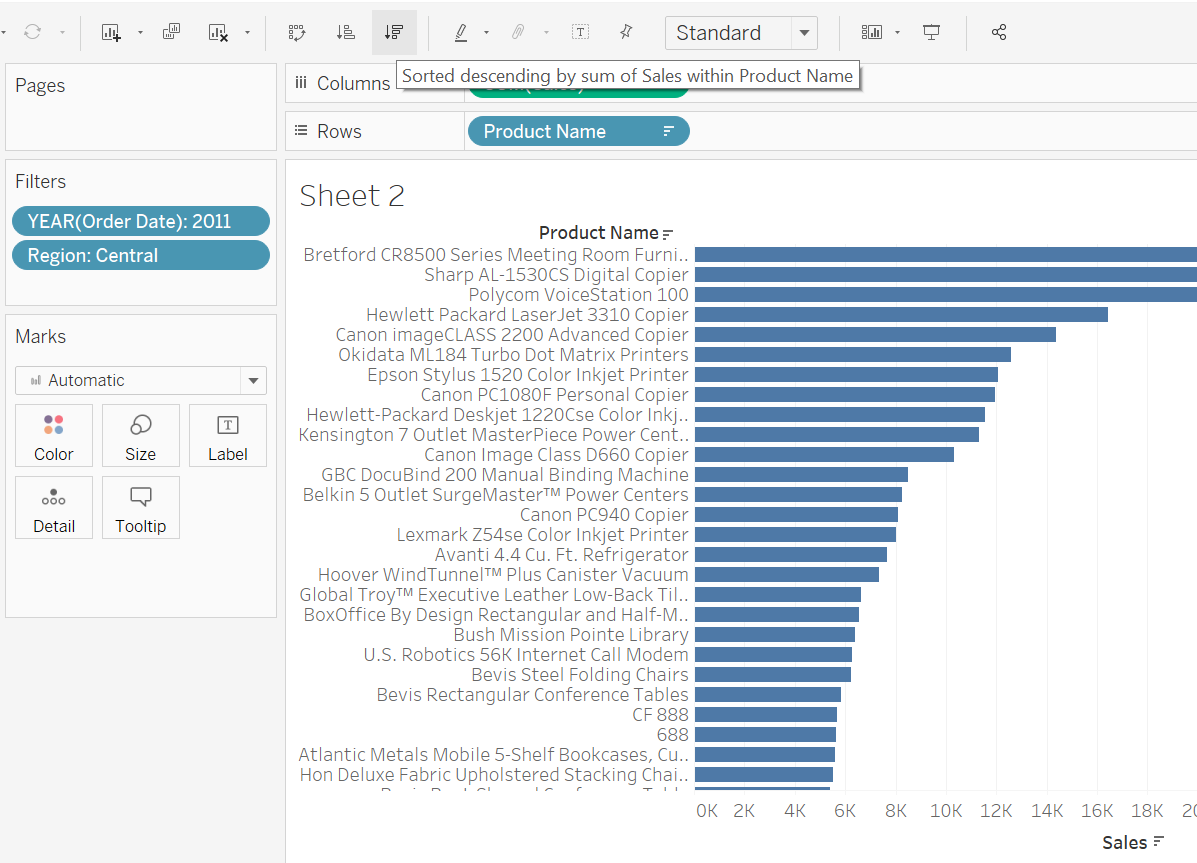Image resolution: width=1197 pixels, height=863 pixels.
Task: Click the Color button in Marks card
Action: [53, 435]
